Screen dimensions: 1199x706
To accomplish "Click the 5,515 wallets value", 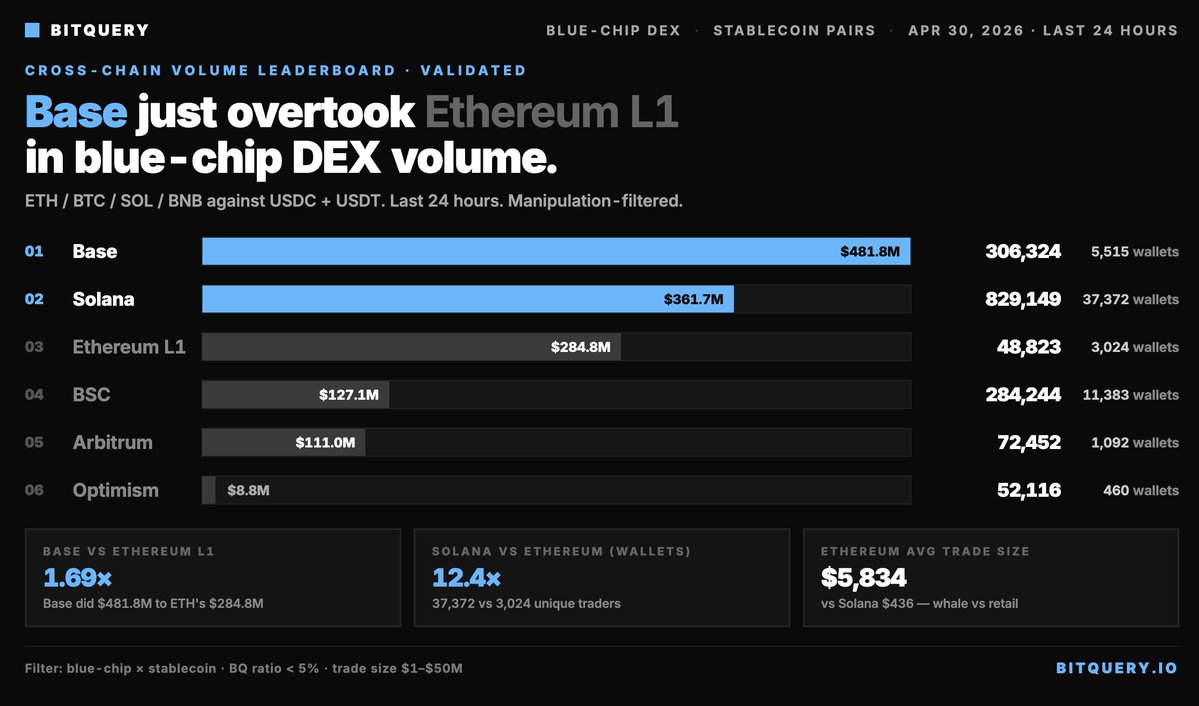I will 1135,252.
